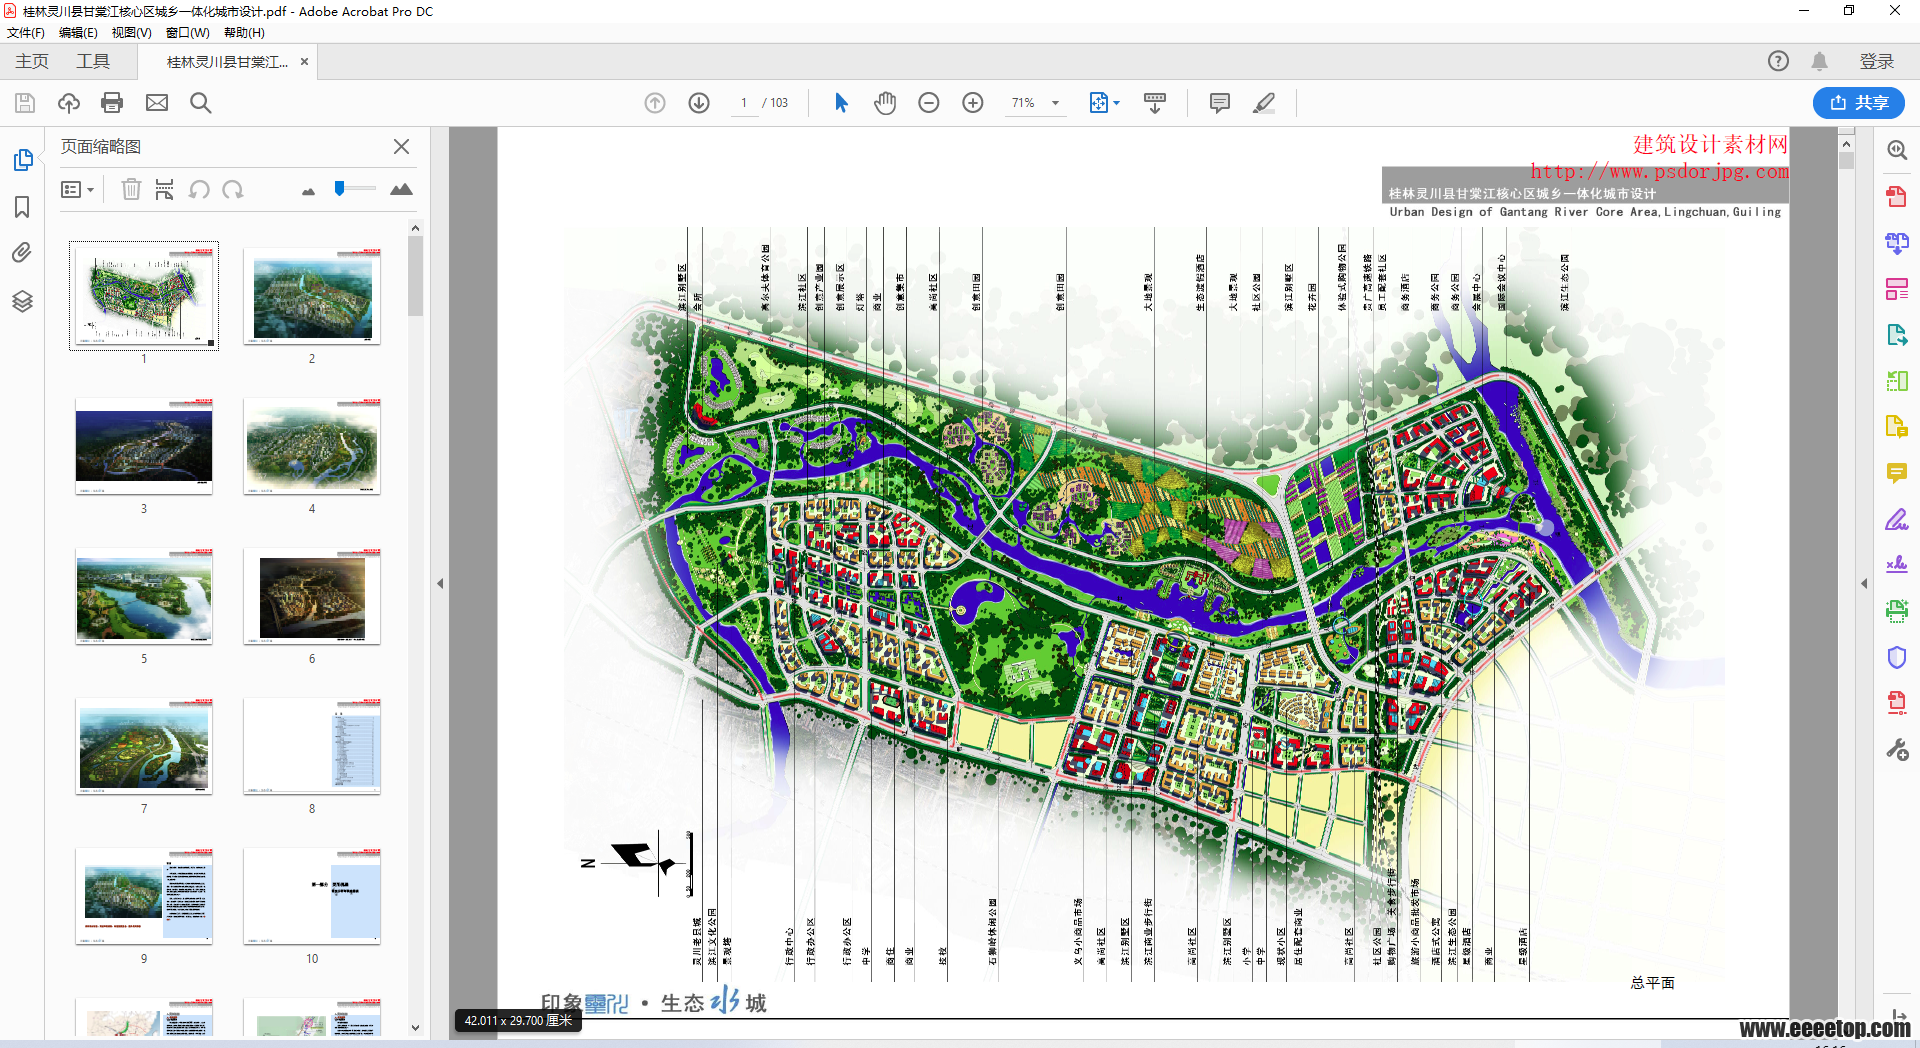Screen dimensions: 1920x1048
Task: Click the document vertical scrollbar up arrow
Action: click(1846, 144)
